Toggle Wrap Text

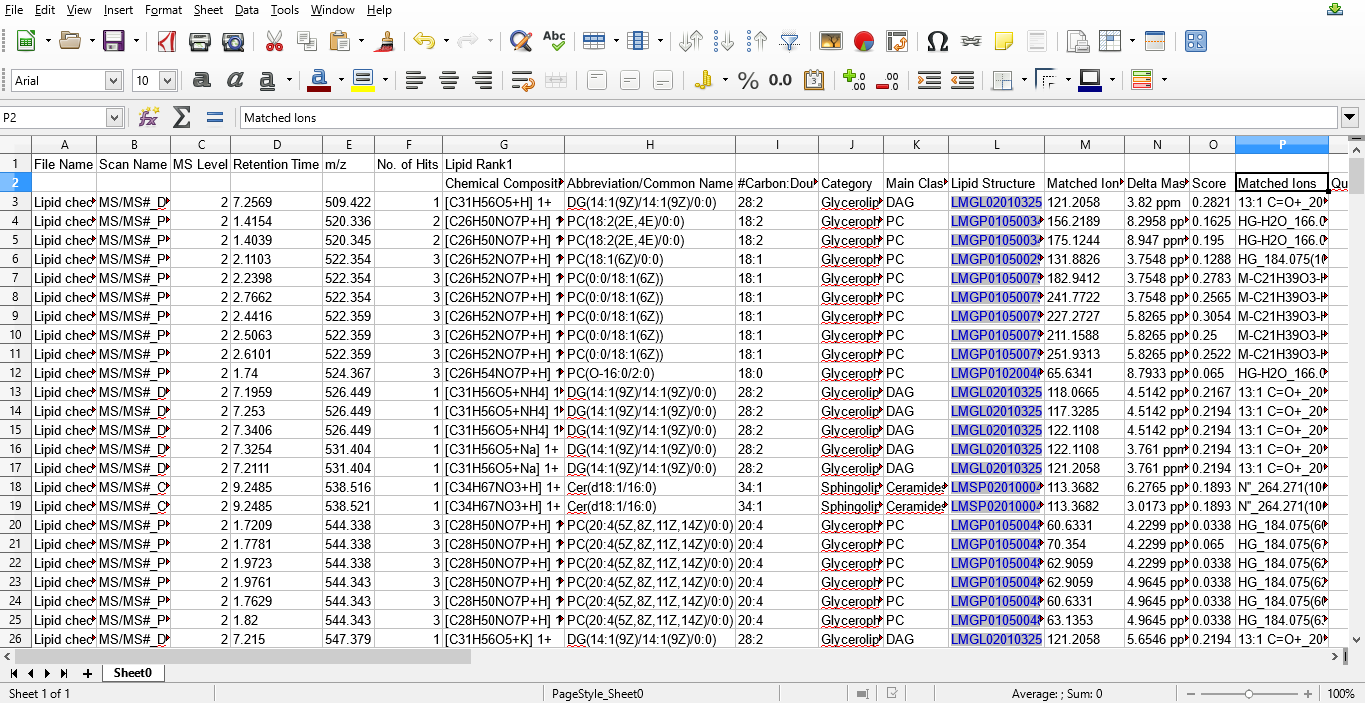(522, 81)
